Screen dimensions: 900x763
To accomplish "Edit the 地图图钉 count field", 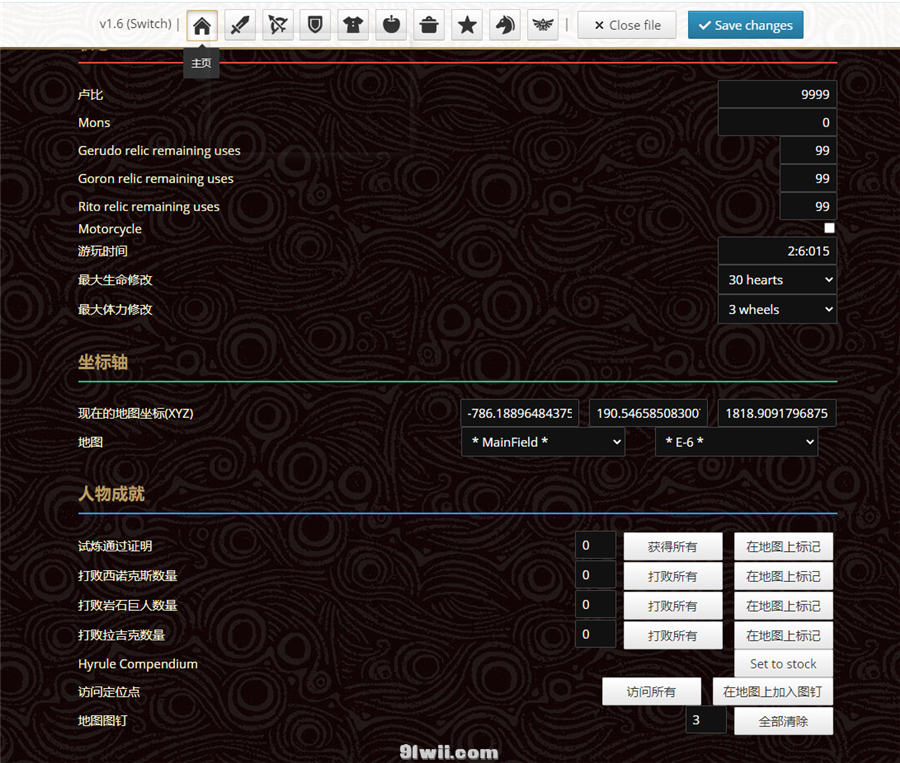I will [x=706, y=720].
